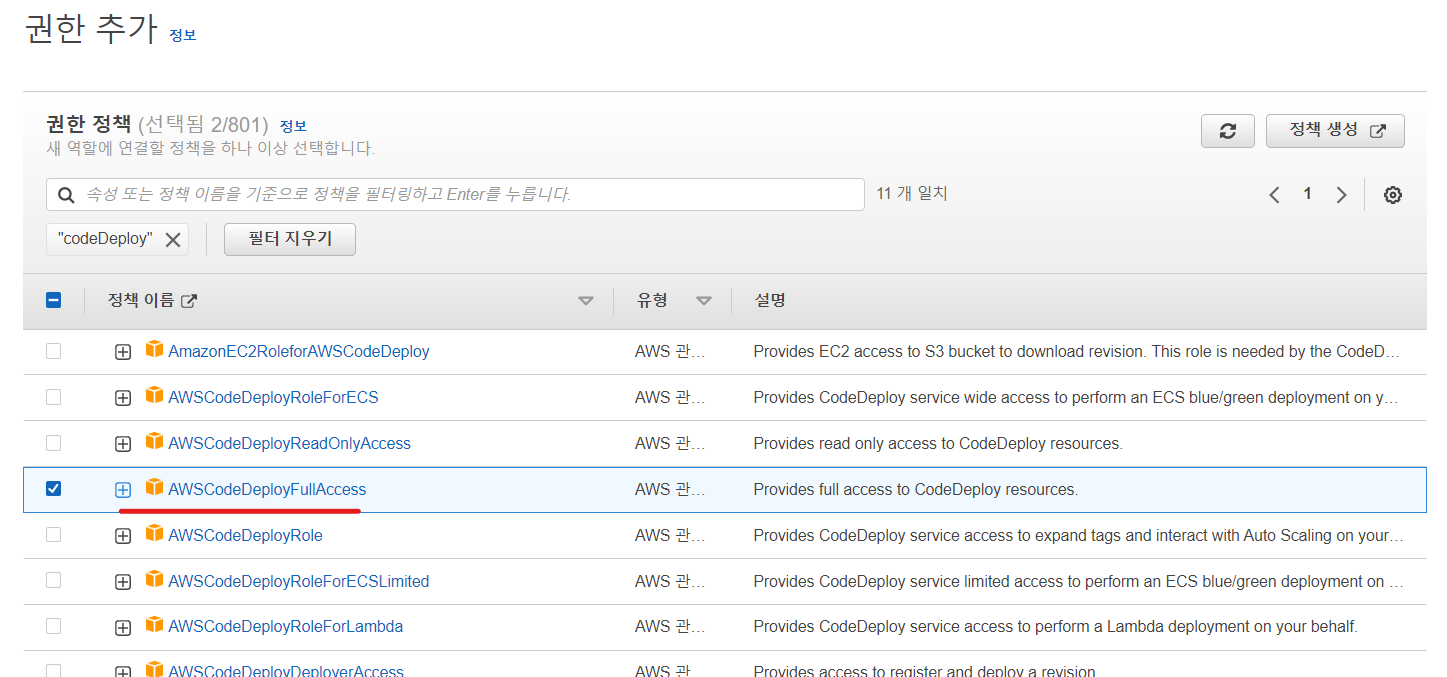Viewport: 1447px width, 677px height.
Task: Expand AWSCodeDeployRoleForECS policy details
Action: click(x=123, y=398)
